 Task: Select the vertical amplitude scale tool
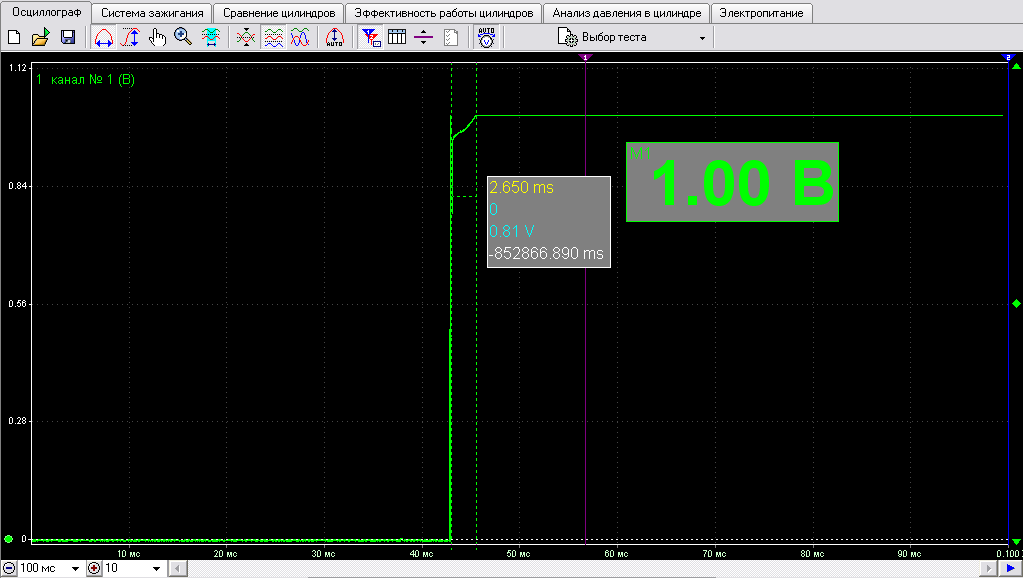pyautogui.click(x=130, y=37)
